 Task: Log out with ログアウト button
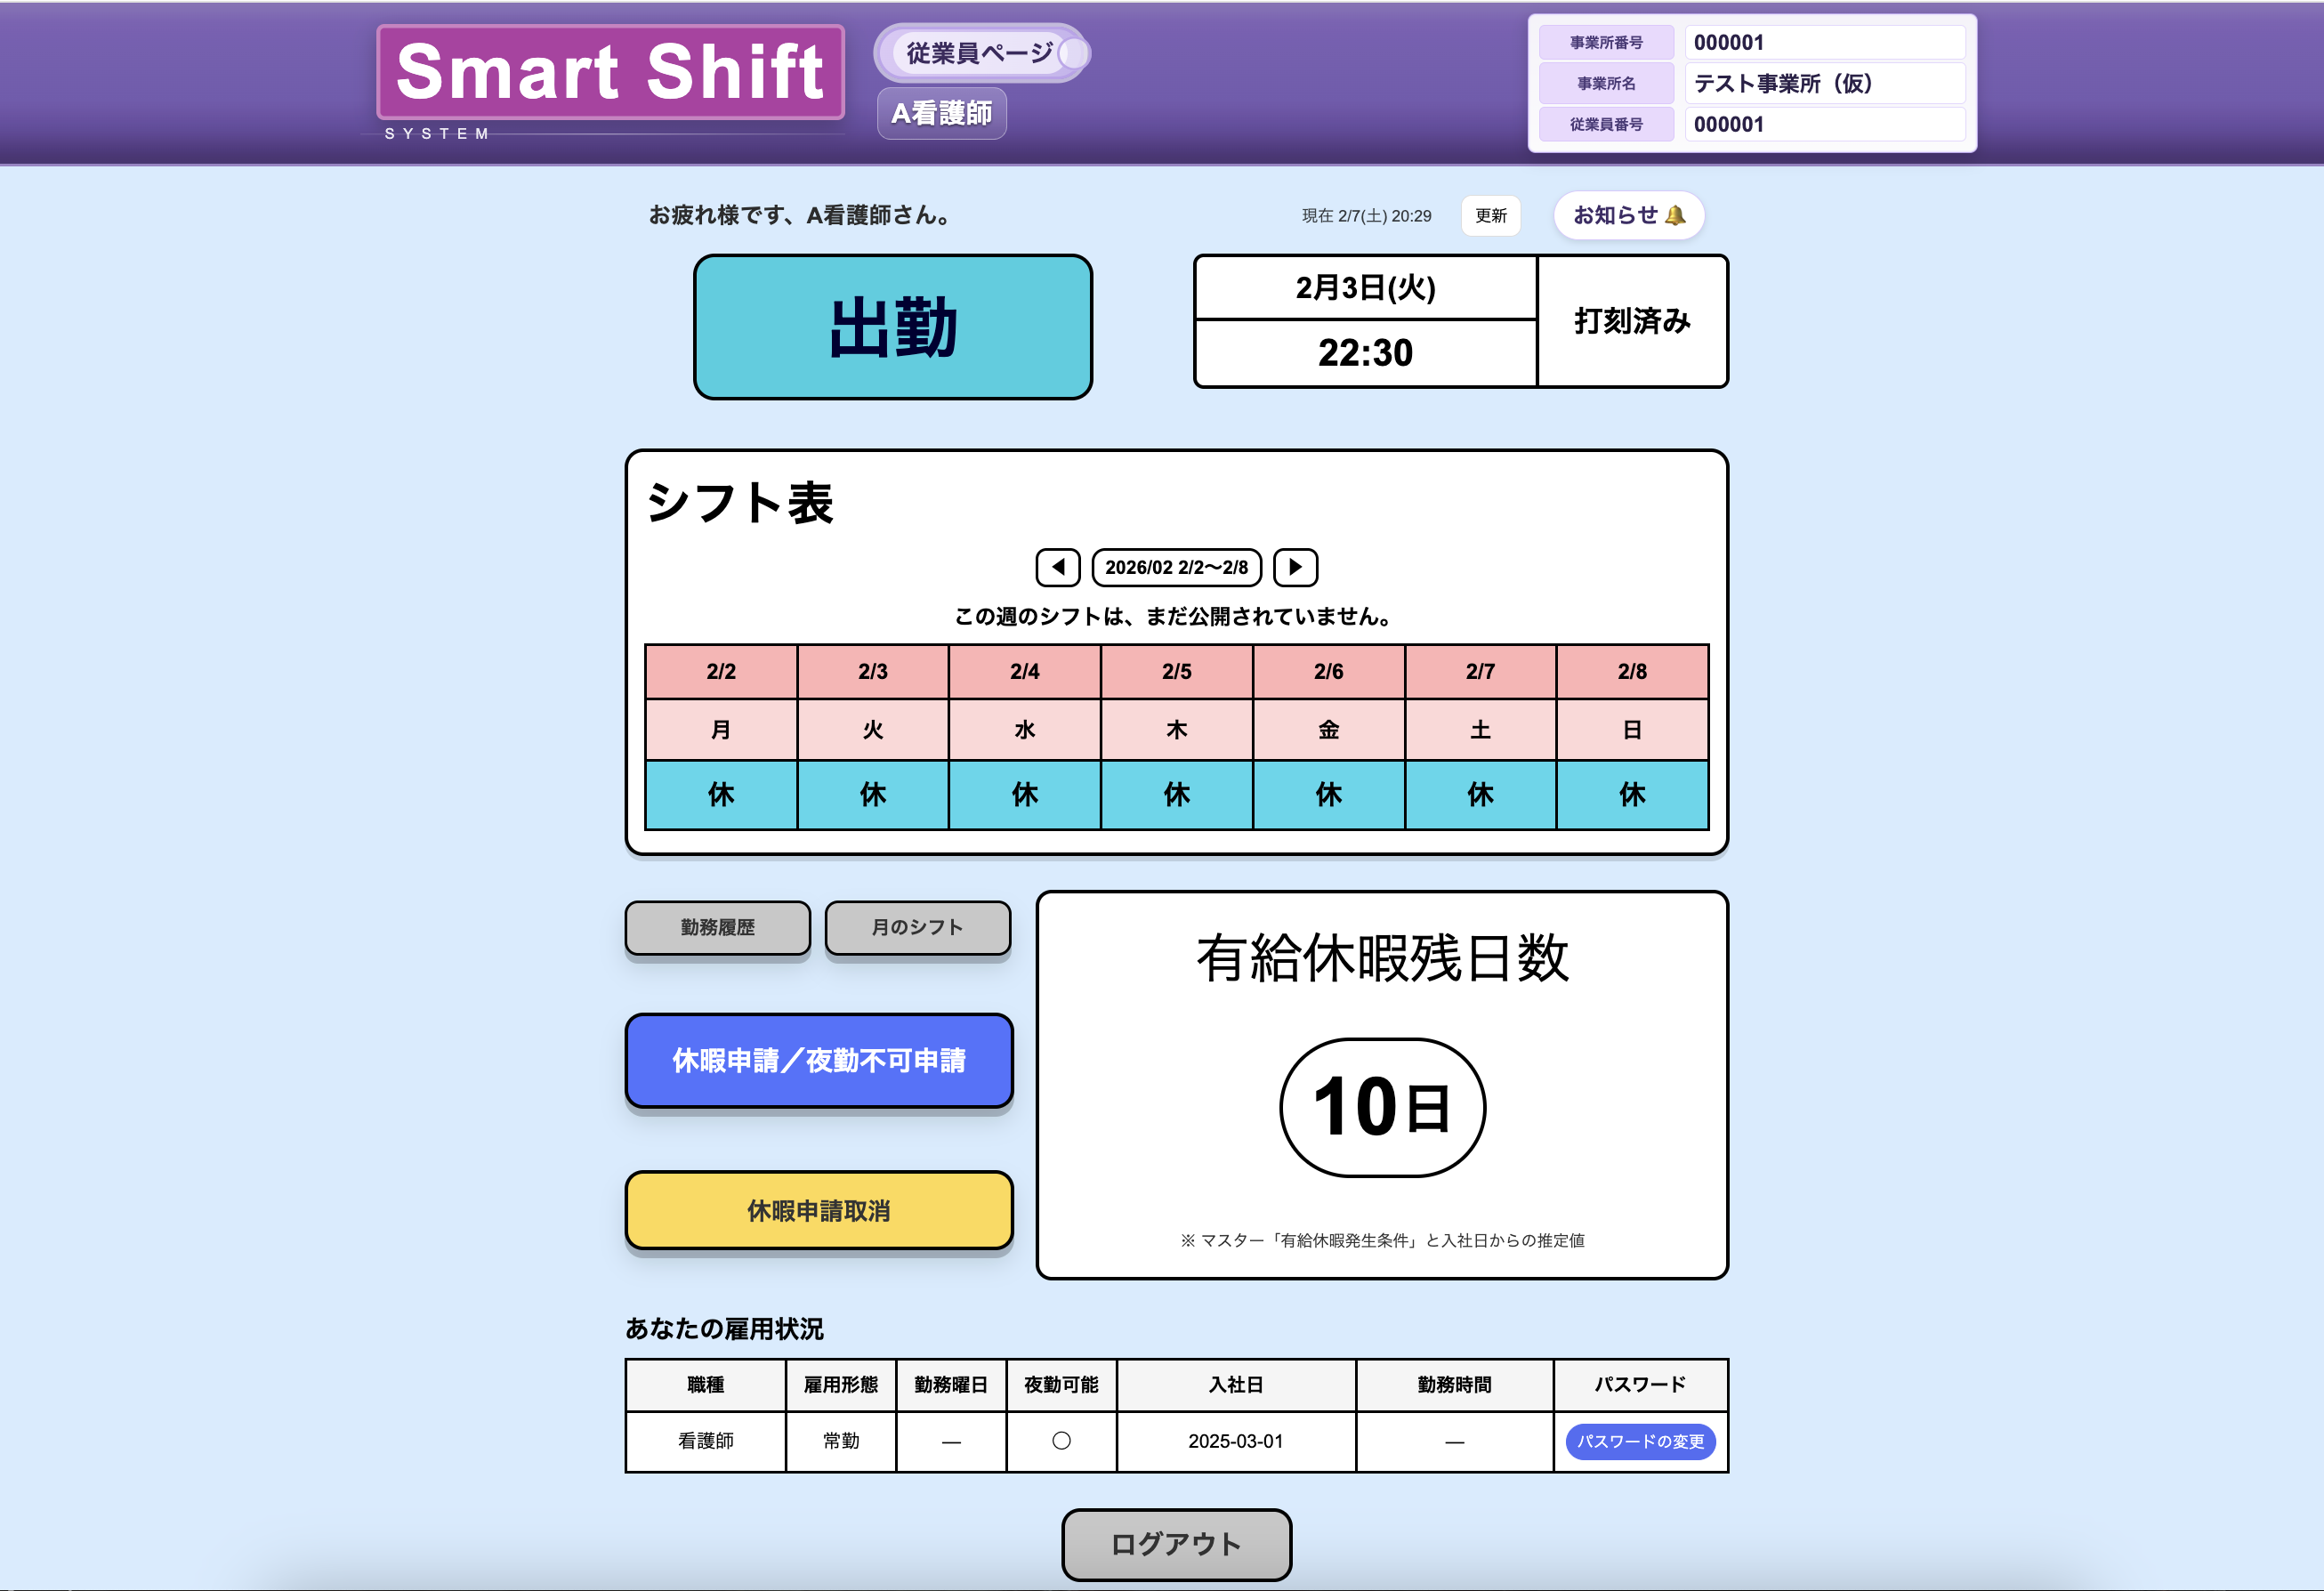click(1176, 1544)
